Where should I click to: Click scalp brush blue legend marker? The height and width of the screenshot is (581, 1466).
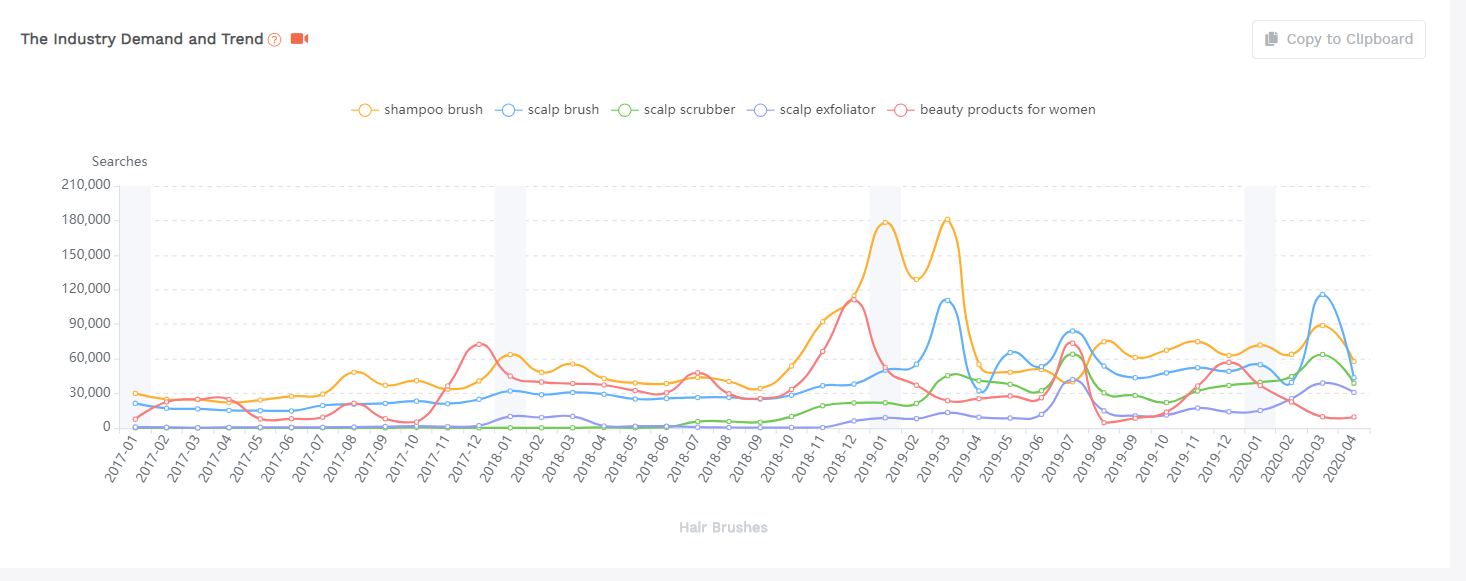point(509,110)
